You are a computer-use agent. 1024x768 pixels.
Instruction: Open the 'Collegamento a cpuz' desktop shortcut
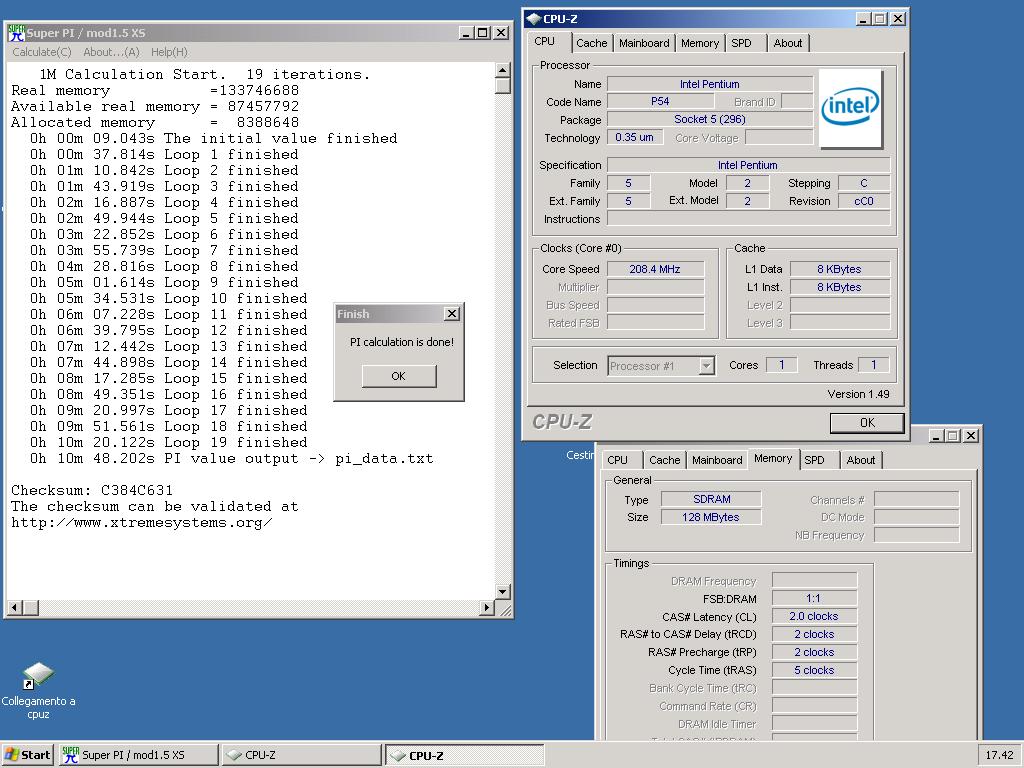point(38,691)
